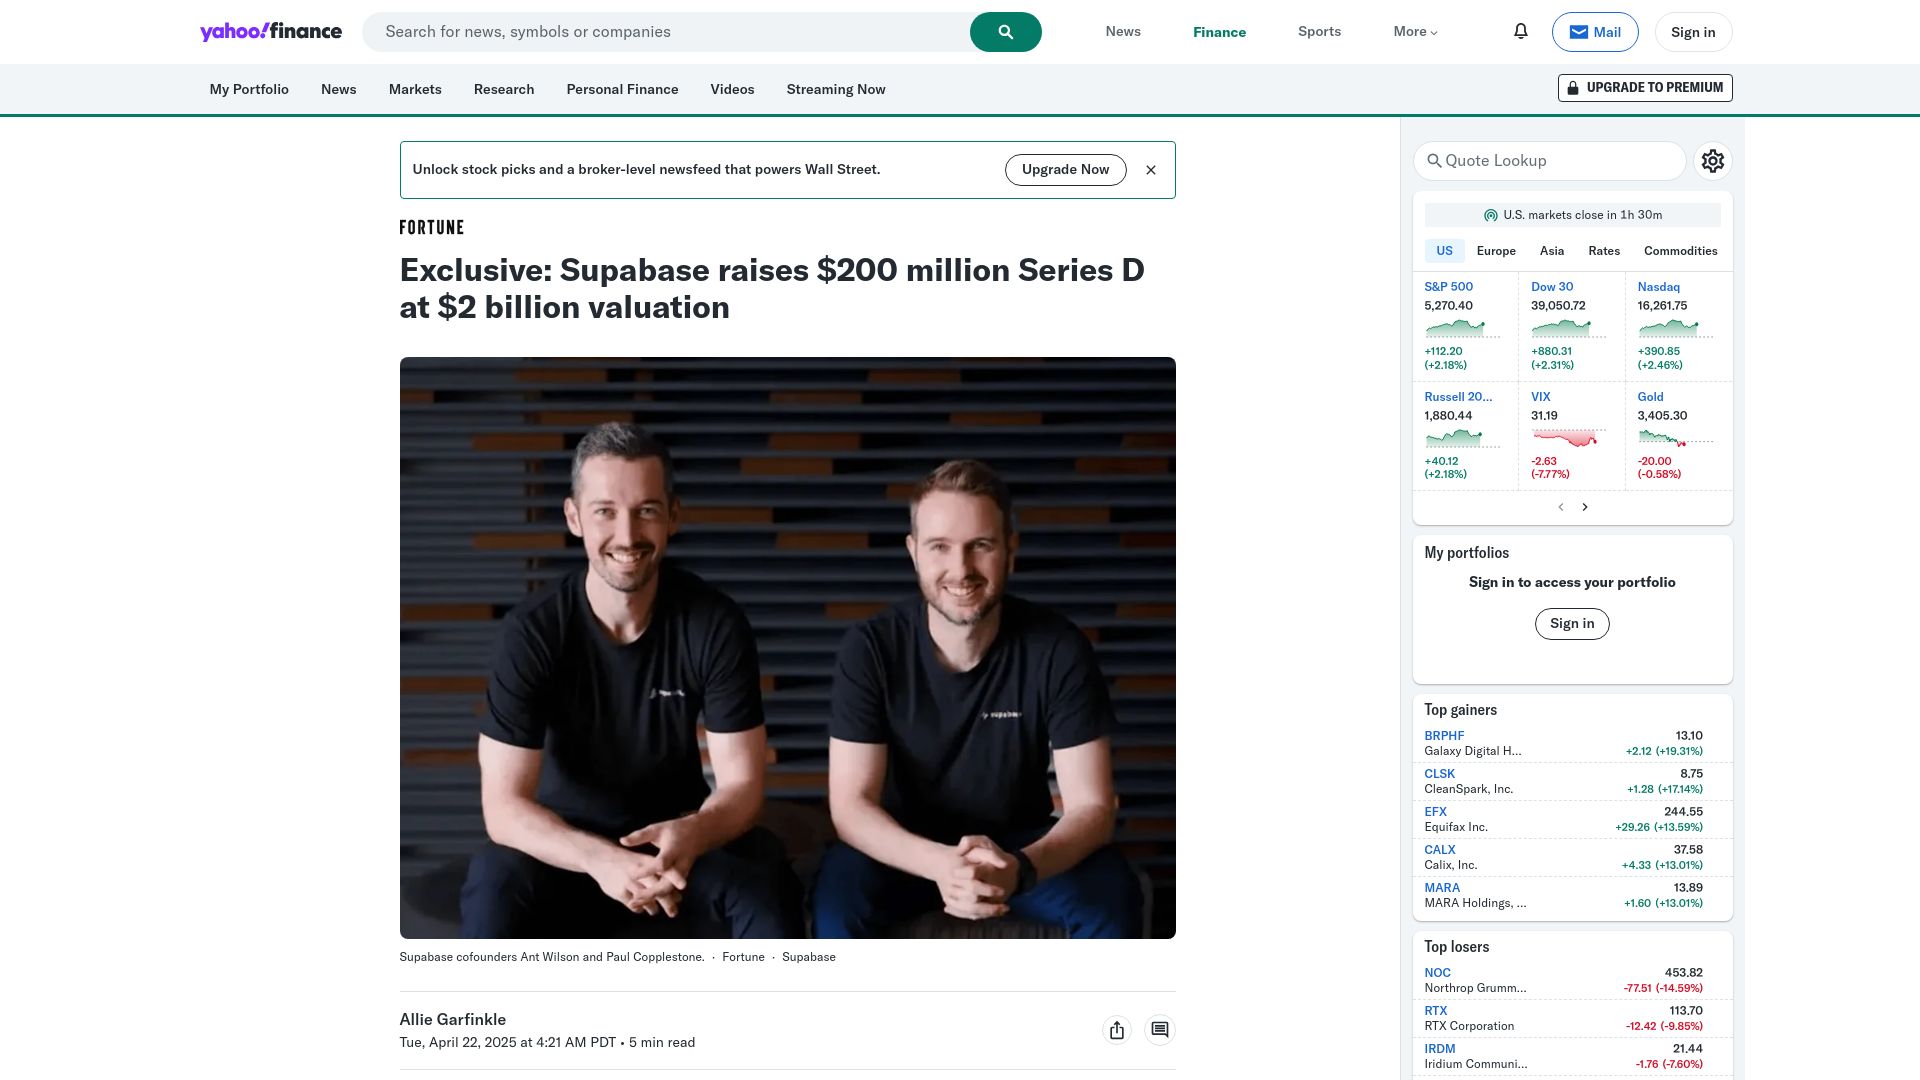Open the S&P 500 index link
This screenshot has height=1080, width=1920.
pyautogui.click(x=1448, y=287)
